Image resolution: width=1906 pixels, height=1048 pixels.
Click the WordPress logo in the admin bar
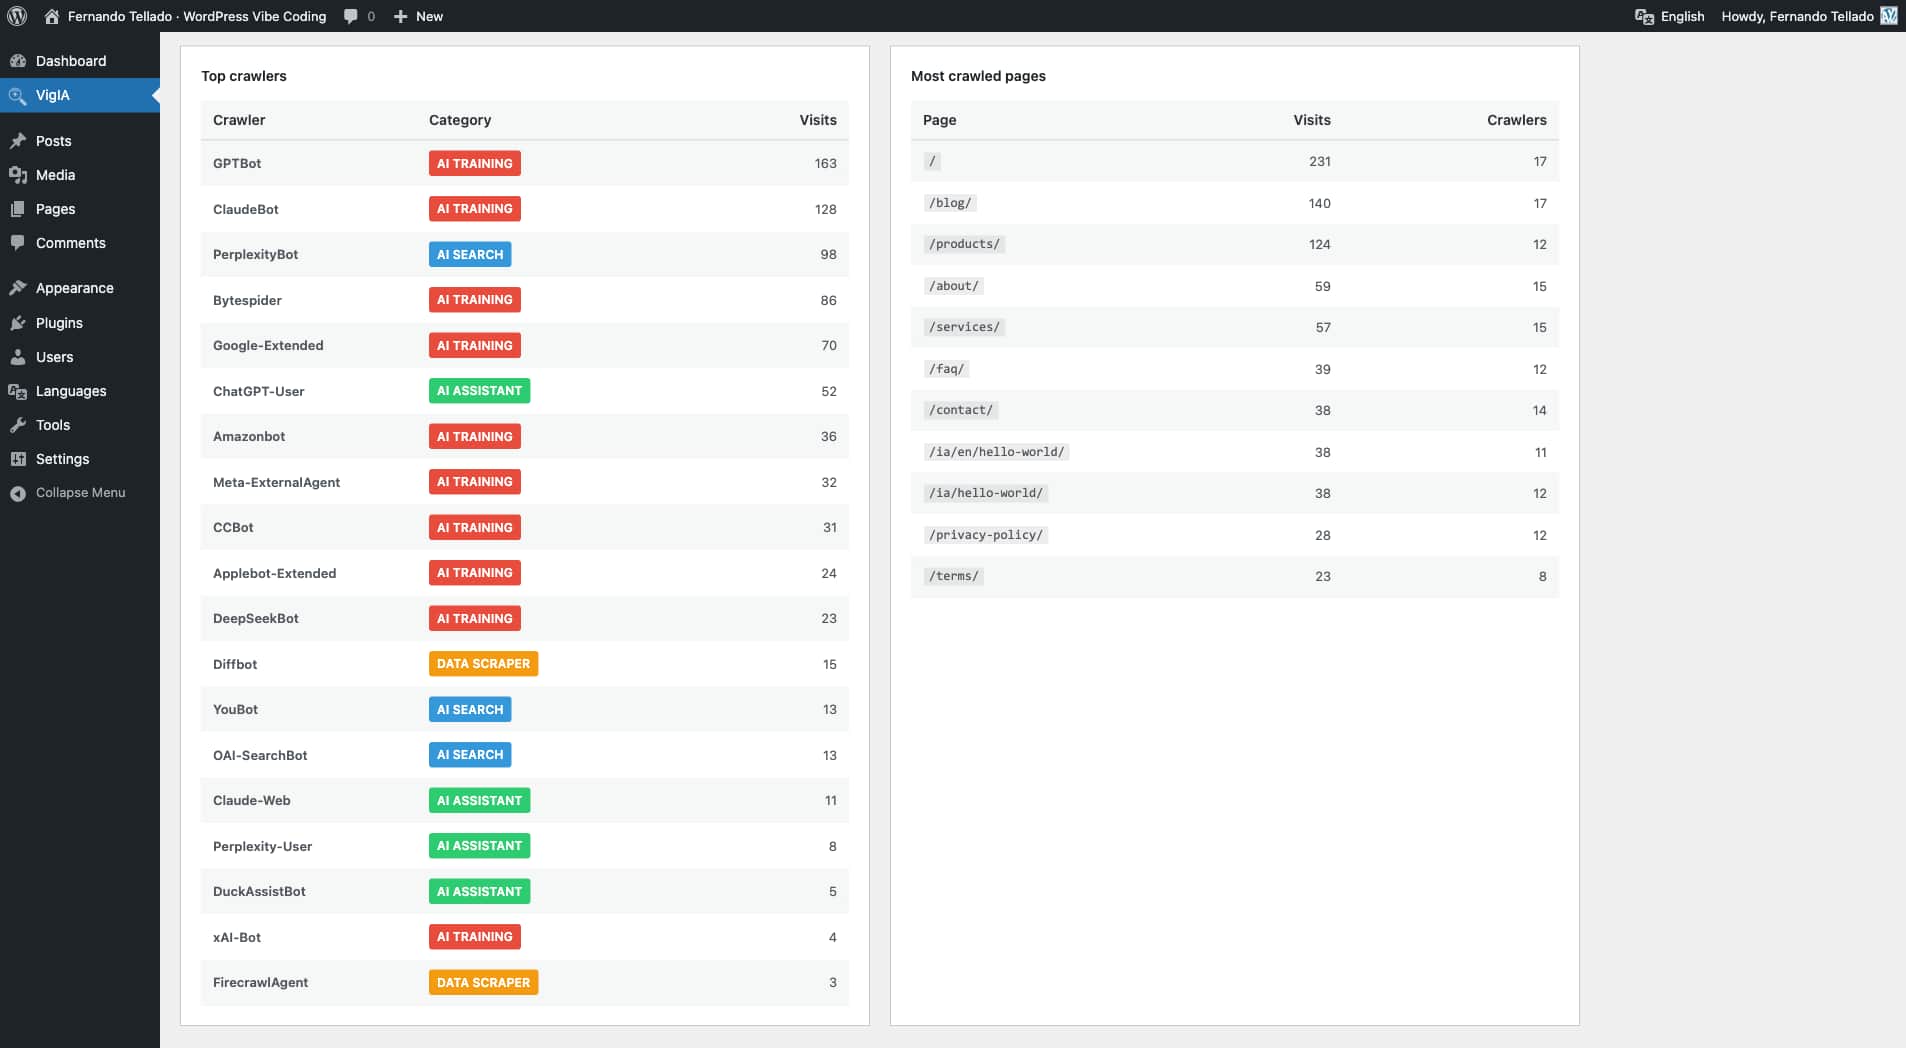click(x=16, y=16)
